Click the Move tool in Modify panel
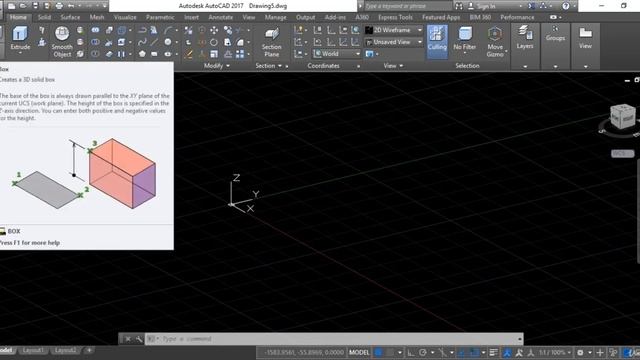The width and height of the screenshot is (640, 360). (x=214, y=30)
